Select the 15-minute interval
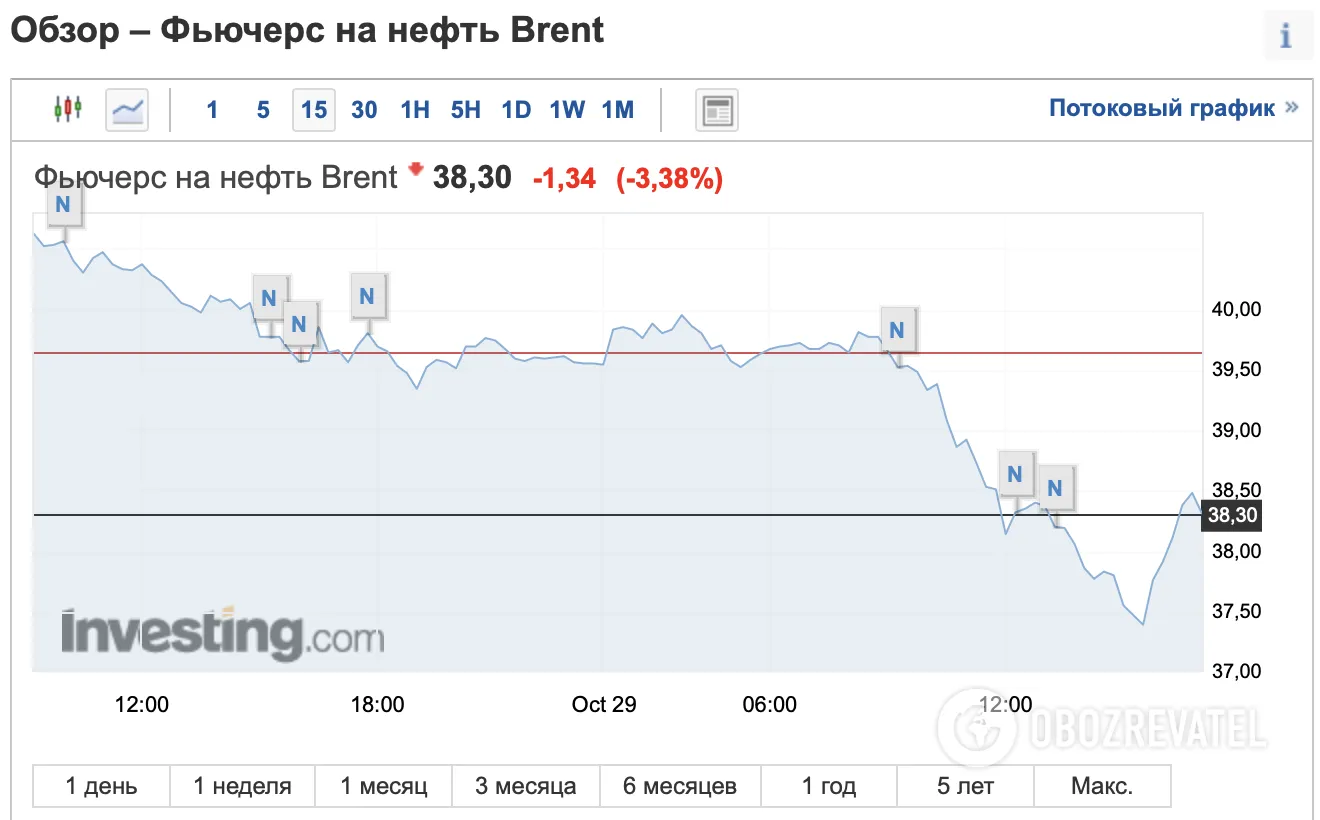 pos(314,110)
